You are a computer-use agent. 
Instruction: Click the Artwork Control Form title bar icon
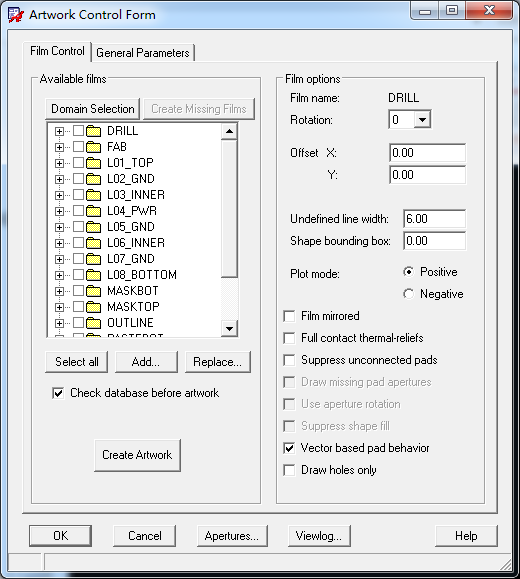point(16,15)
